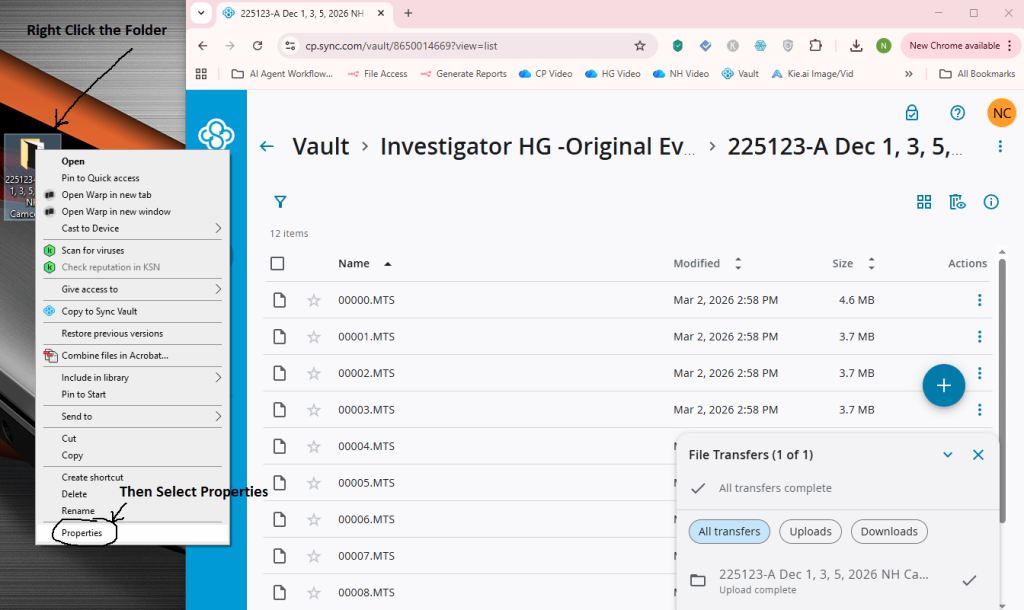The image size is (1024, 610).
Task: Open the deleted files (trash with eye) icon
Action: 957,201
